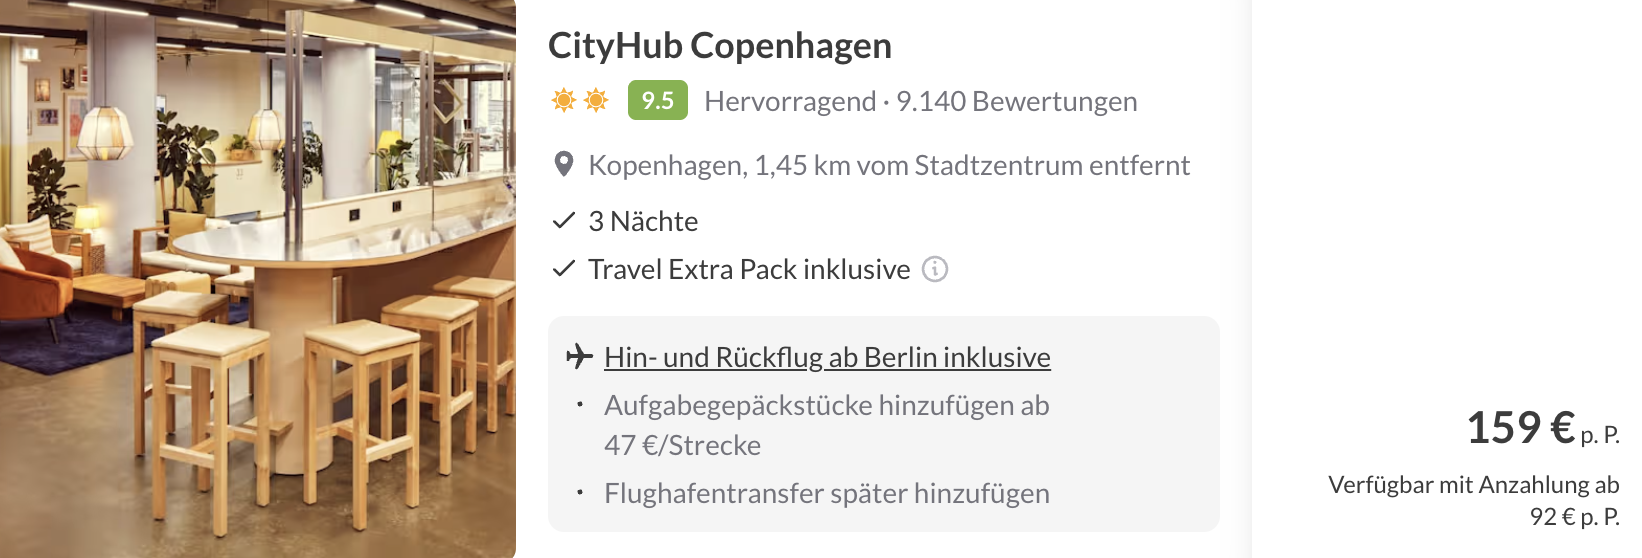Open Hin- und Rückflug ab Berlin link
The image size is (1642, 558).
tap(827, 358)
